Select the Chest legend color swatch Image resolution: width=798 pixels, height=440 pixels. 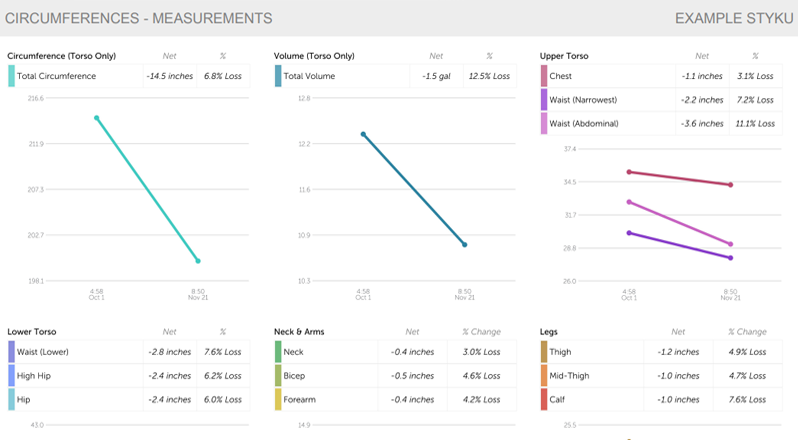(x=544, y=76)
